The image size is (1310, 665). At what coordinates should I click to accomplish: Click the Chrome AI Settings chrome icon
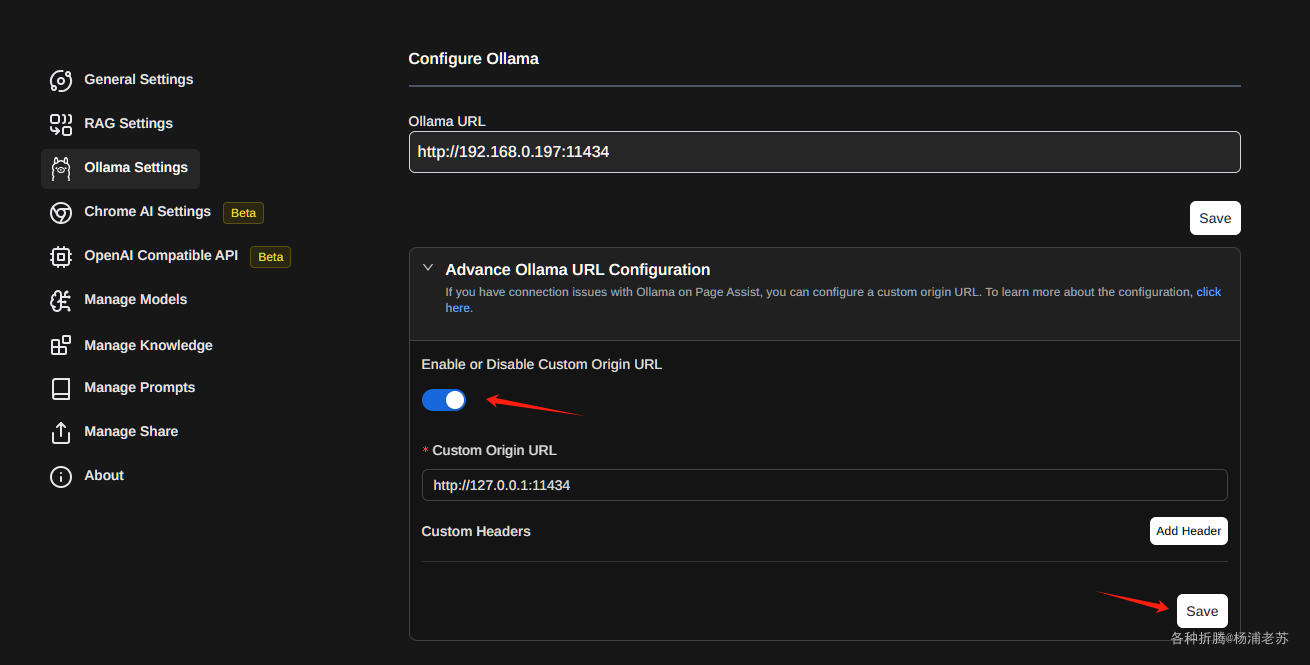click(61, 212)
